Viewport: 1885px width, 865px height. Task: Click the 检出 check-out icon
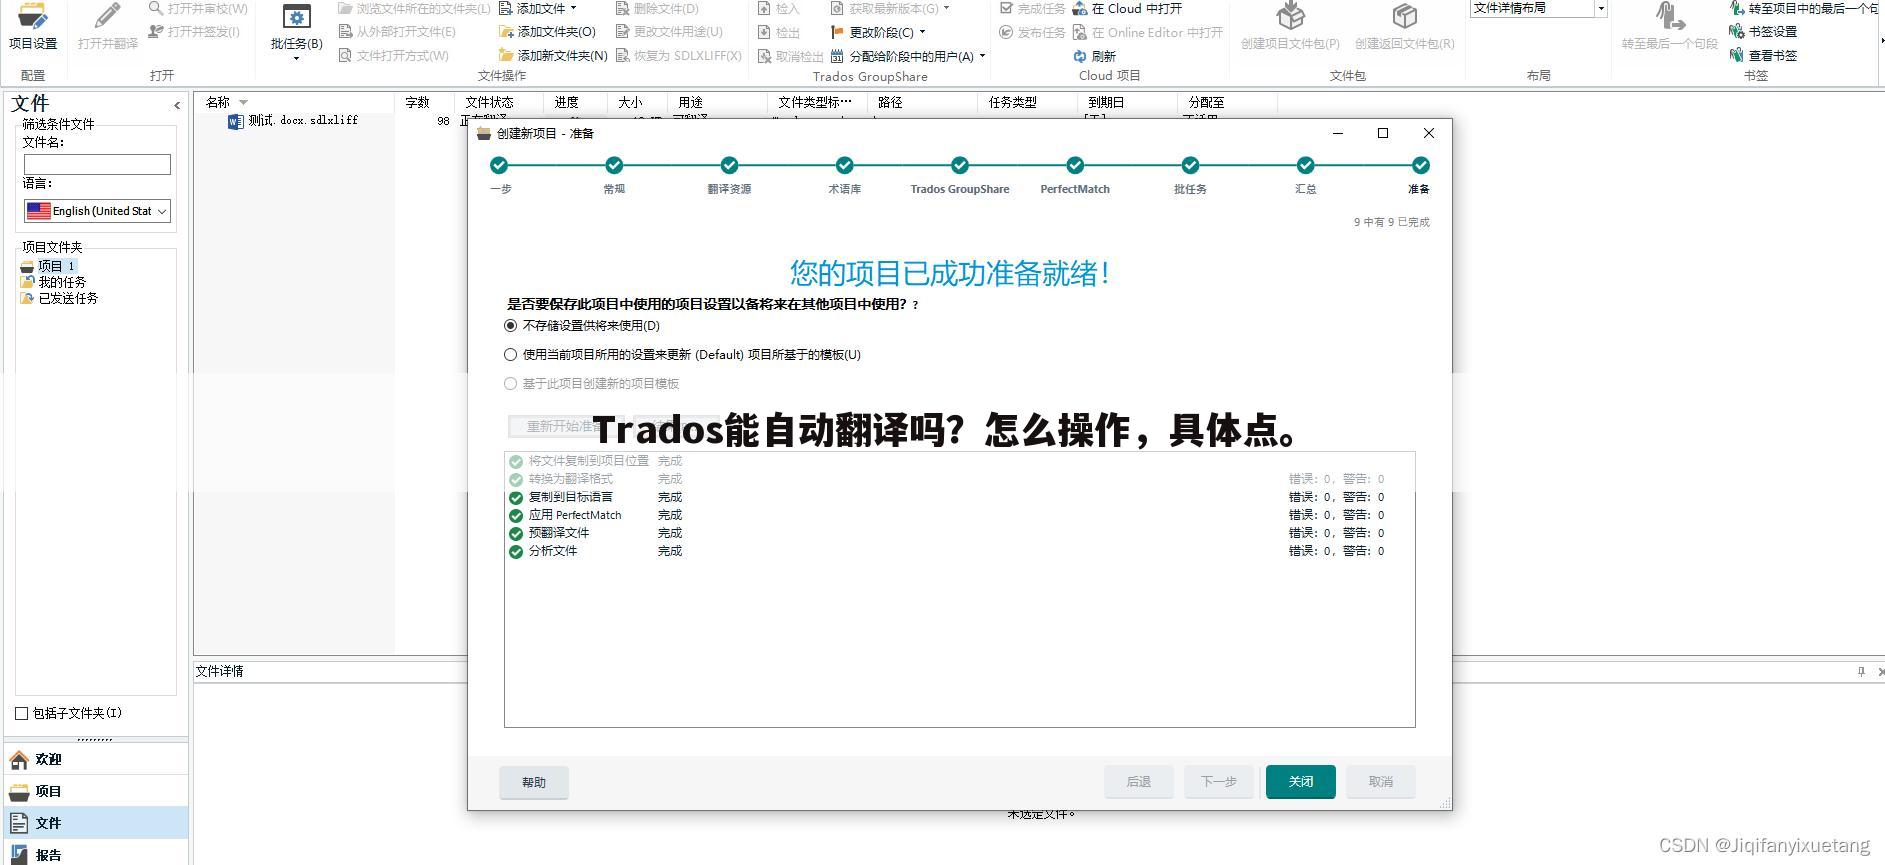click(x=765, y=32)
